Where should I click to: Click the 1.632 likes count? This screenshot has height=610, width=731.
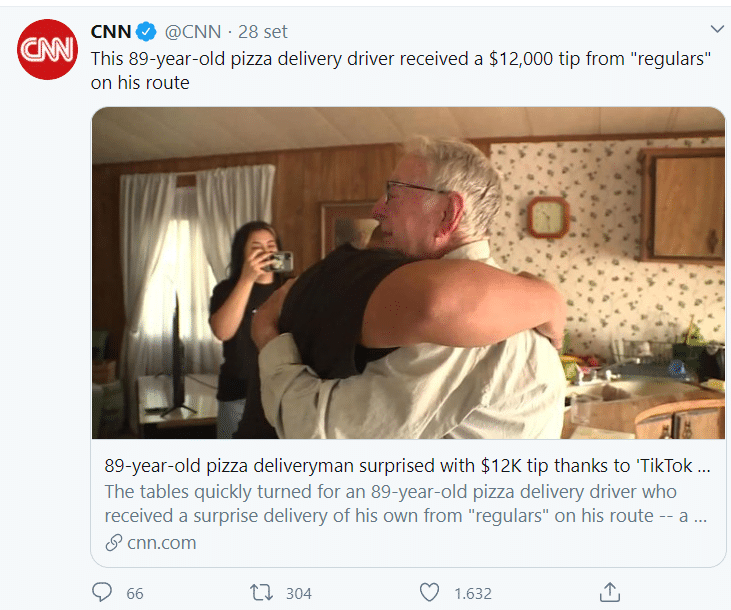(472, 593)
